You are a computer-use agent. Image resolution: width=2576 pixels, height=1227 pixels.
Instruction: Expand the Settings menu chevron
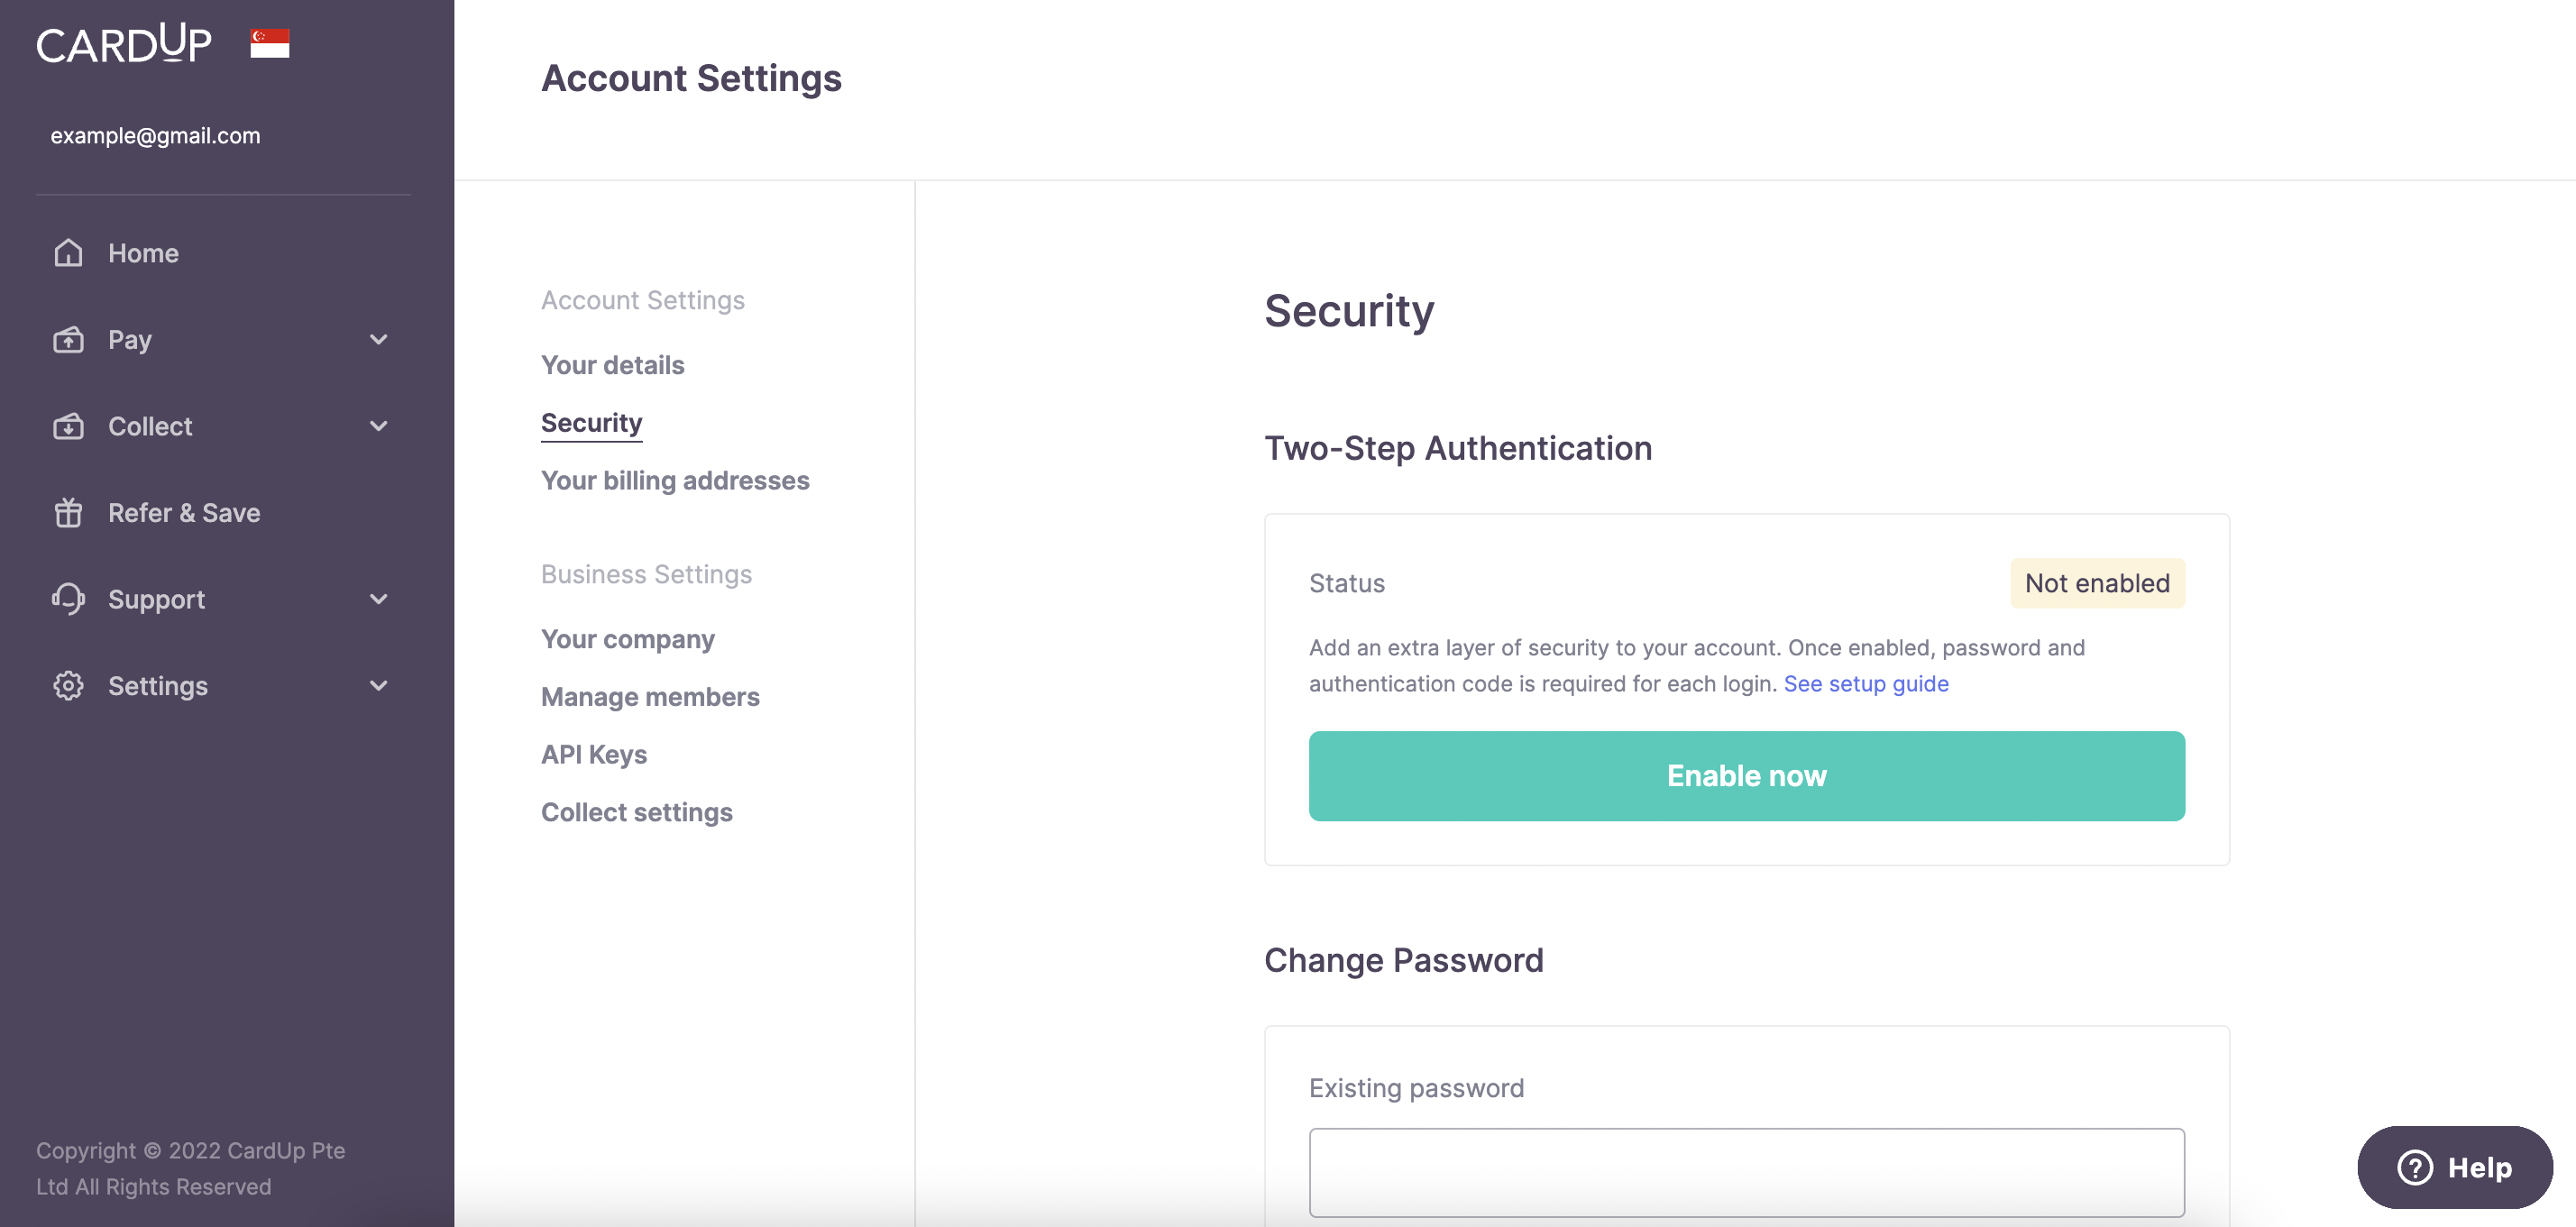378,686
